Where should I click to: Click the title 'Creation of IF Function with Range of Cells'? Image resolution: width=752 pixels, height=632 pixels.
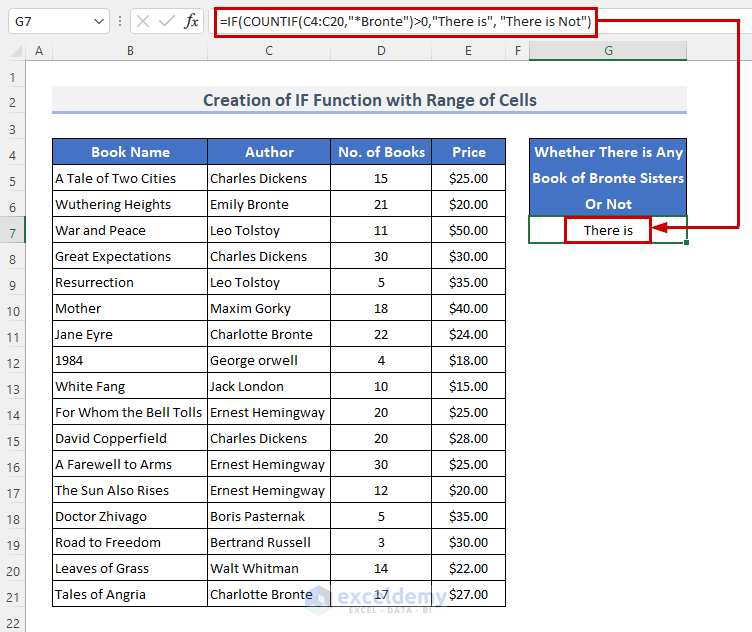[x=369, y=100]
